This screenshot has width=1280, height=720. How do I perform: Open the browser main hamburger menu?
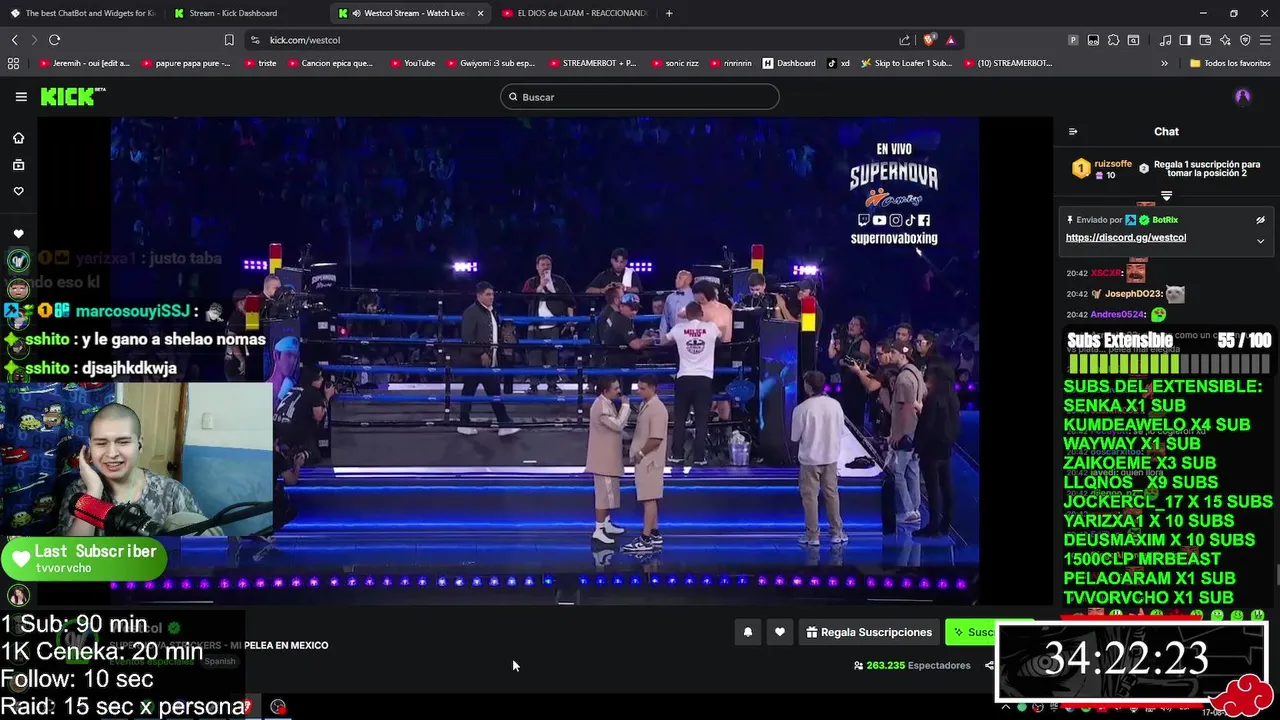[x=1265, y=40]
